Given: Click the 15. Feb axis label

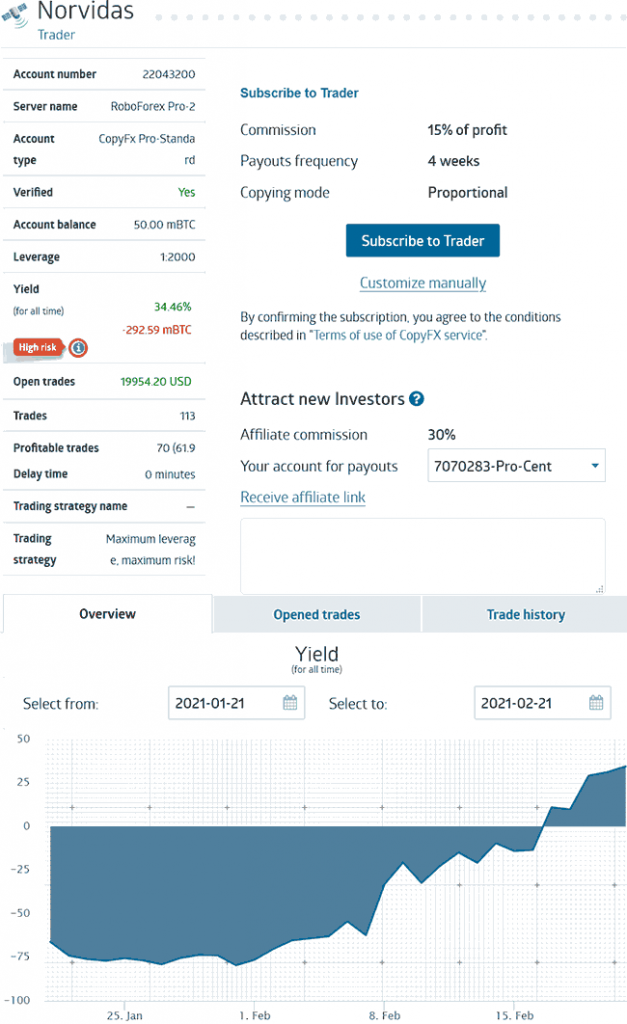Looking at the screenshot, I should point(515,1016).
